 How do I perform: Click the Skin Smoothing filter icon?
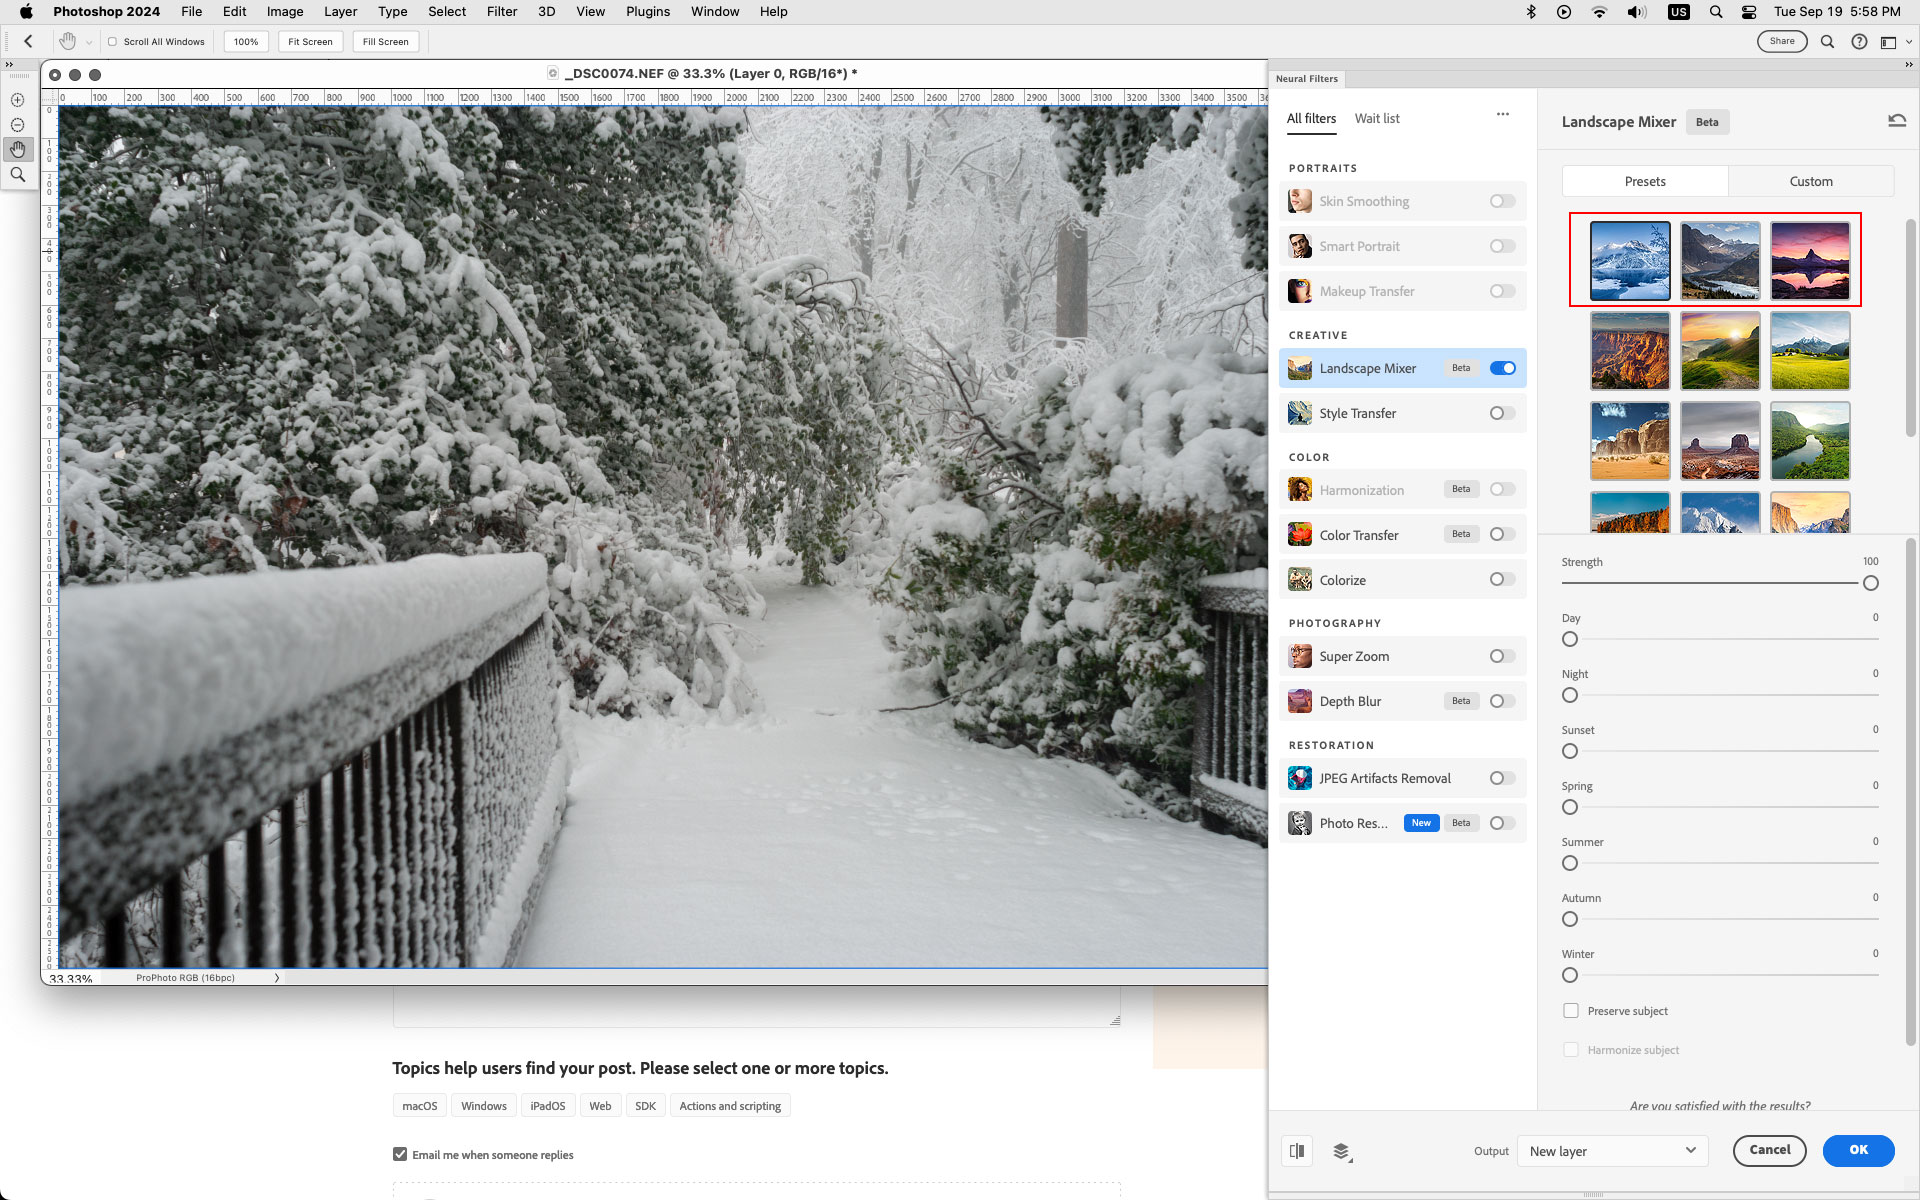click(x=1299, y=200)
